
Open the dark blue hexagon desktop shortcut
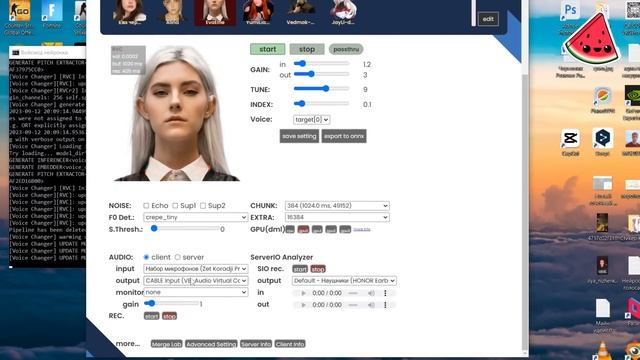602,143
